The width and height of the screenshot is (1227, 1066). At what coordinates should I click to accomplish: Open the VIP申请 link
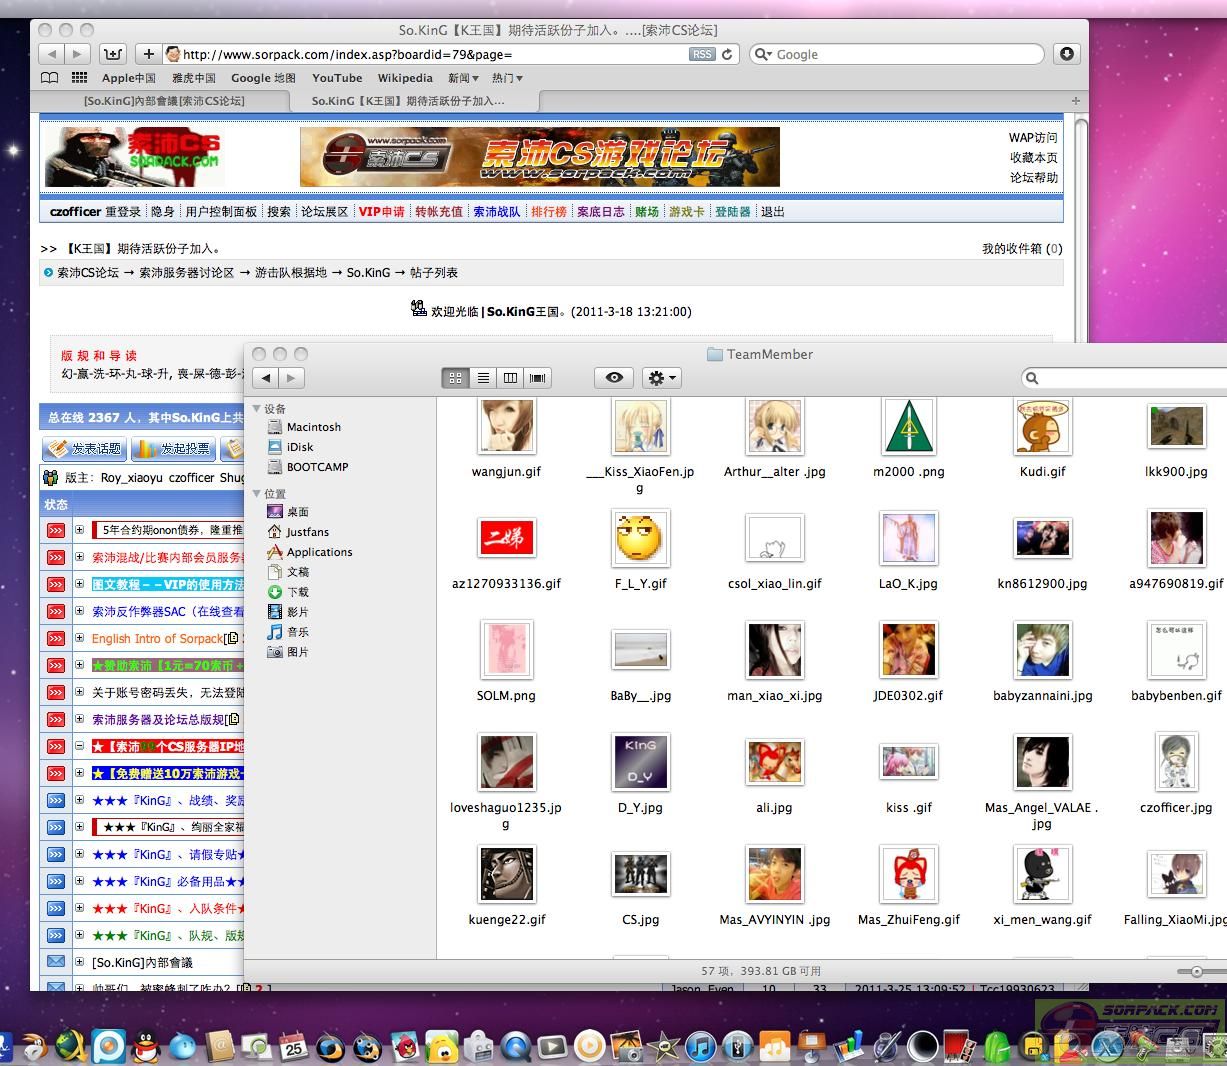coord(382,212)
